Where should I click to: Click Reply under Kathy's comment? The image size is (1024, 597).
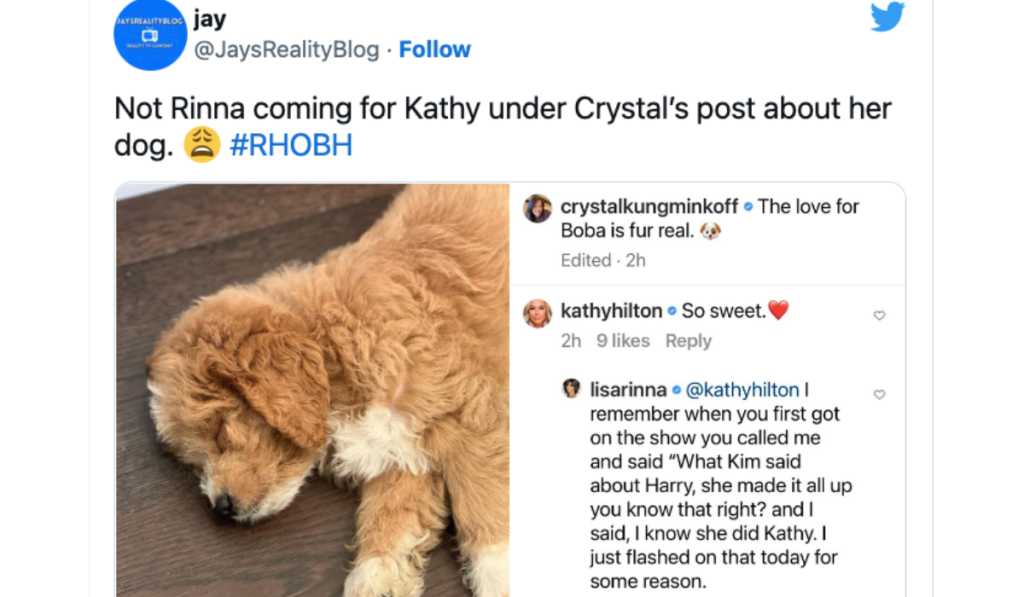coord(691,340)
